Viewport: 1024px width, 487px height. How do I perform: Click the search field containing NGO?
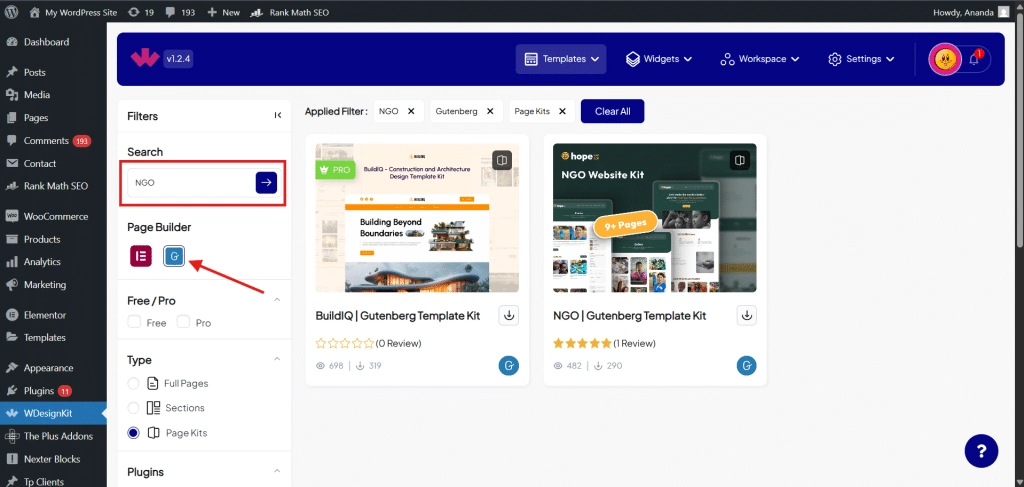[x=191, y=183]
